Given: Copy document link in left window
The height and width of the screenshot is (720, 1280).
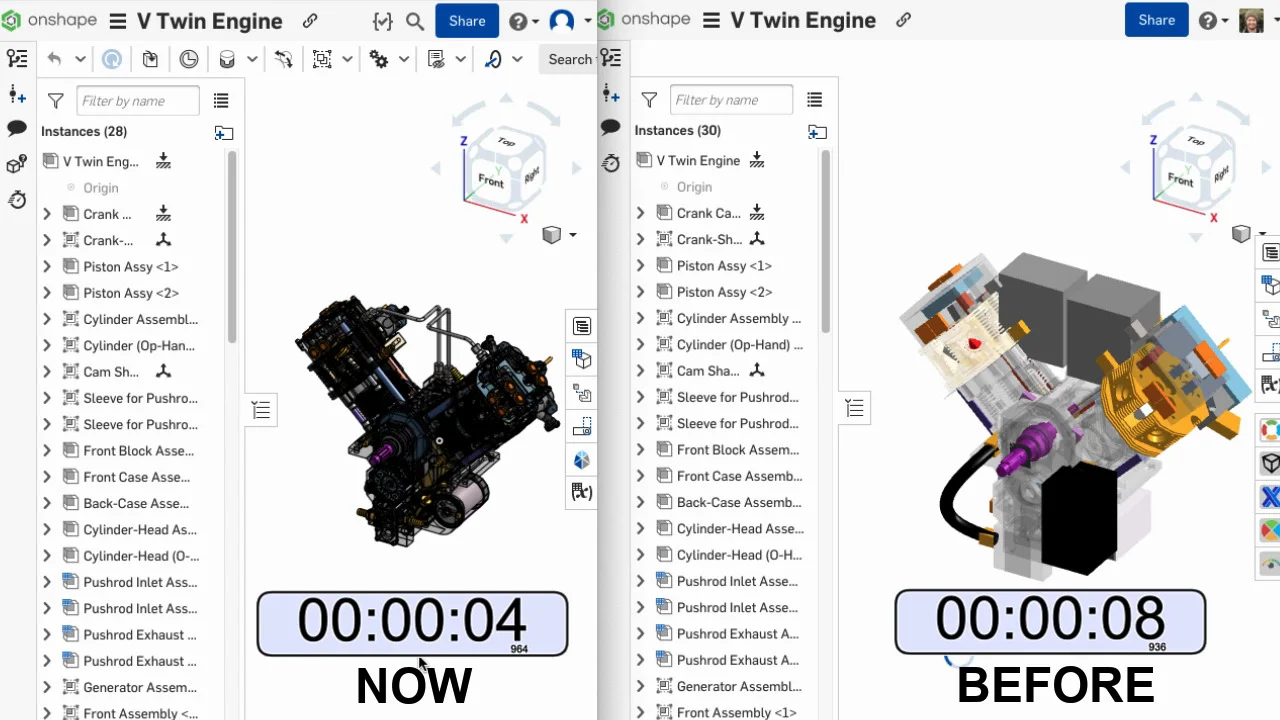Looking at the screenshot, I should pyautogui.click(x=310, y=21).
